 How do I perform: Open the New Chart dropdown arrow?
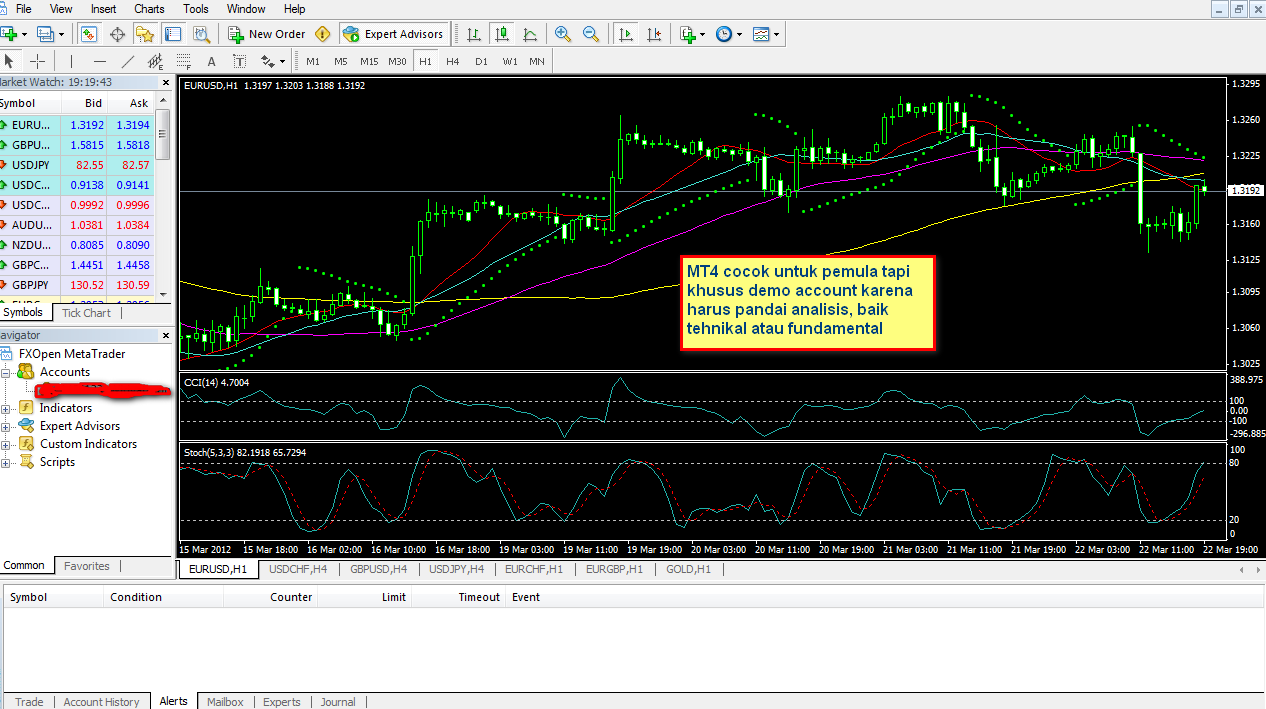click(26, 34)
